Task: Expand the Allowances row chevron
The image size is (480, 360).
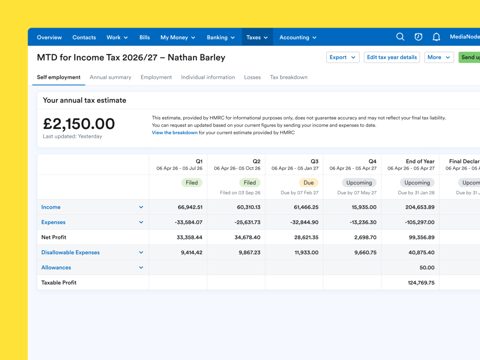Action: pos(141,268)
